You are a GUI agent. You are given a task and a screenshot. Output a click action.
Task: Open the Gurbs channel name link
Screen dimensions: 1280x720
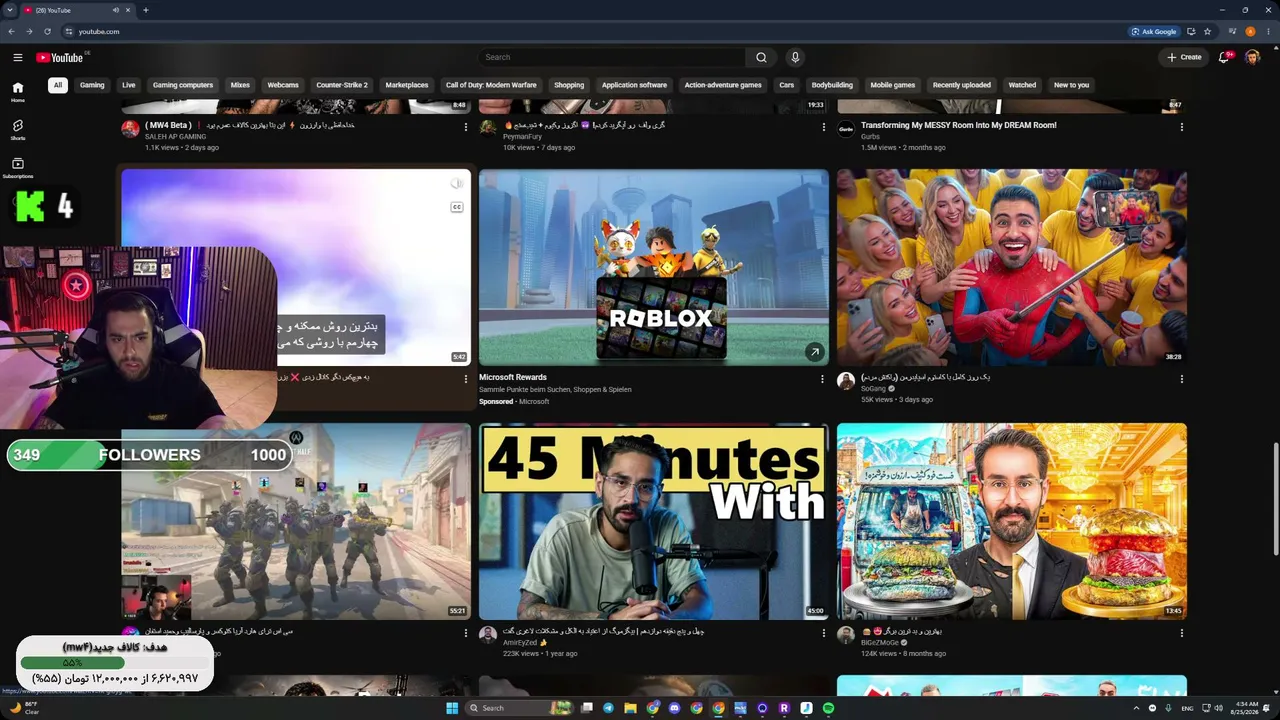pyautogui.click(x=872, y=136)
